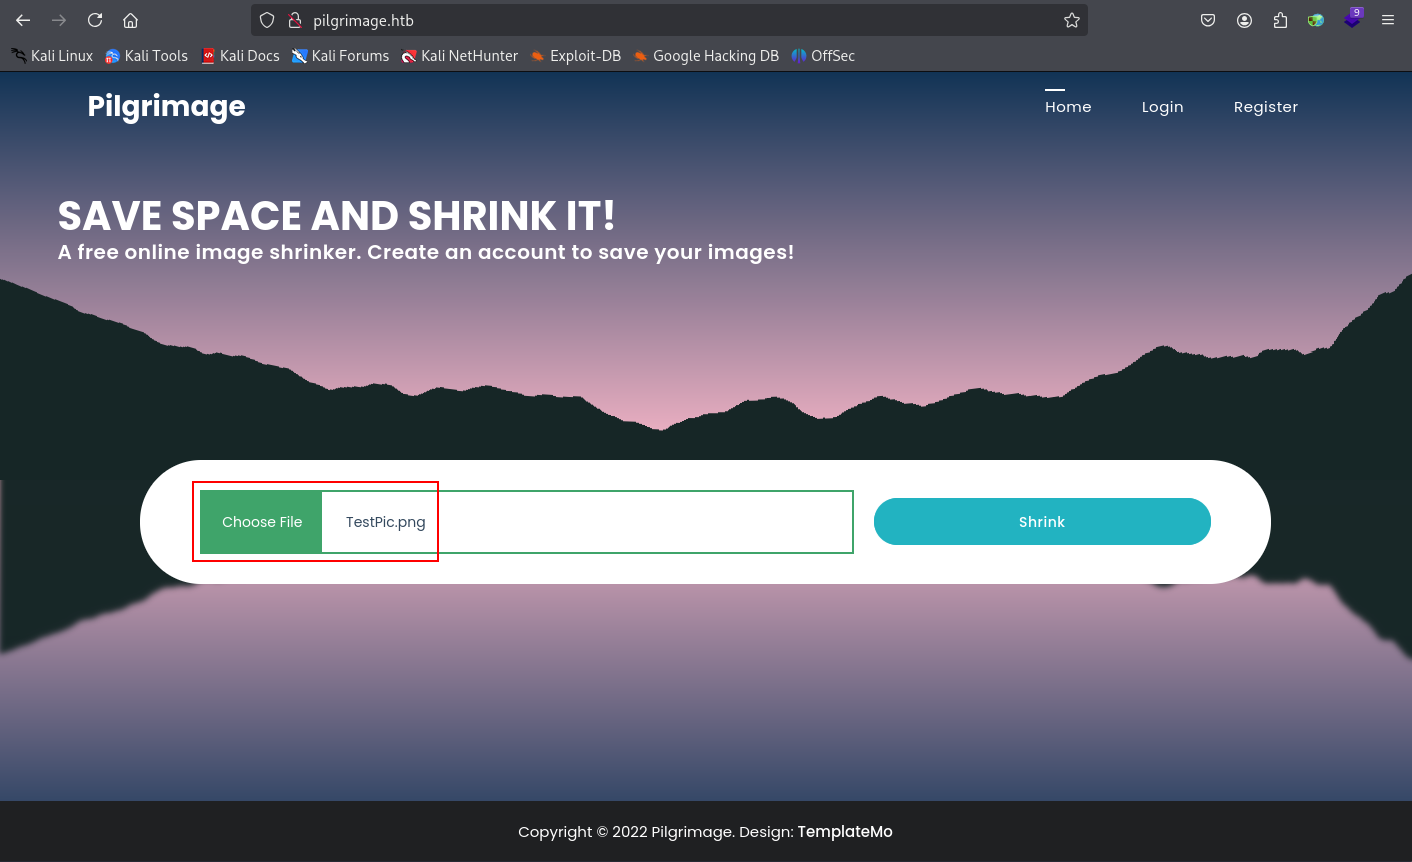Open the Firefox account menu
This screenshot has height=862, width=1412.
(x=1244, y=20)
